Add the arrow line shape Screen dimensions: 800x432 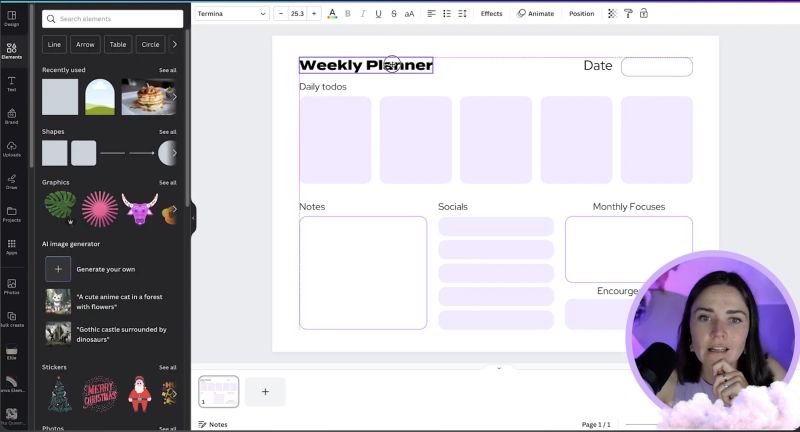pyautogui.click(x=142, y=153)
